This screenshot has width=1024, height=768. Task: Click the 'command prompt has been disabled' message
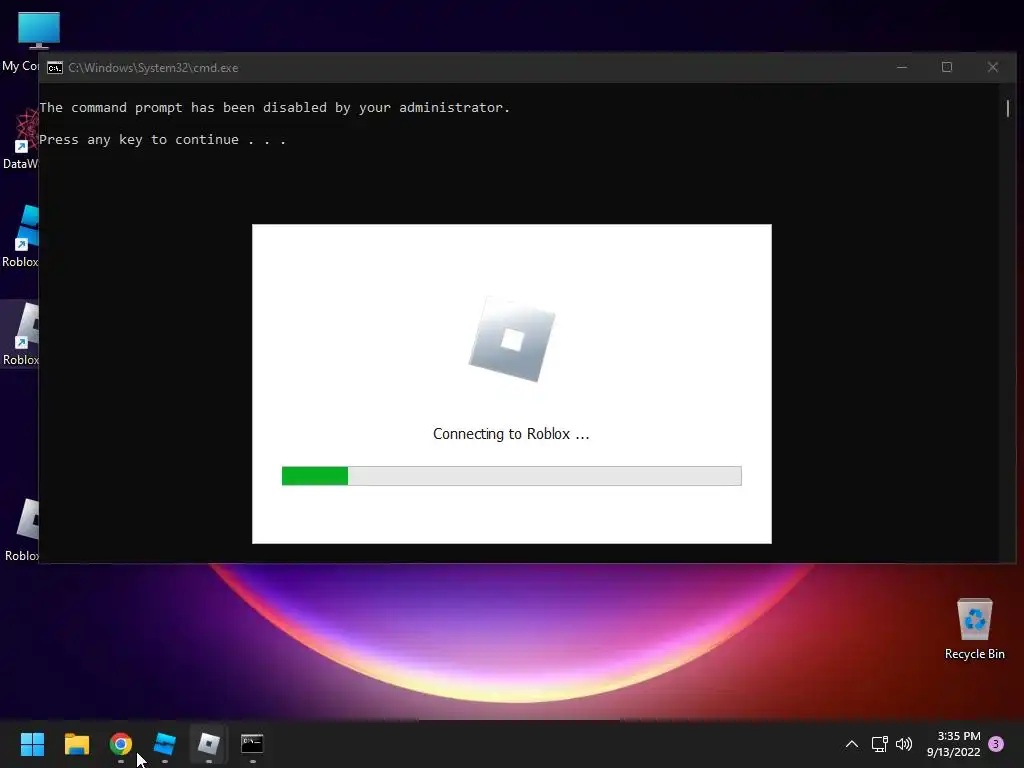pyautogui.click(x=274, y=108)
